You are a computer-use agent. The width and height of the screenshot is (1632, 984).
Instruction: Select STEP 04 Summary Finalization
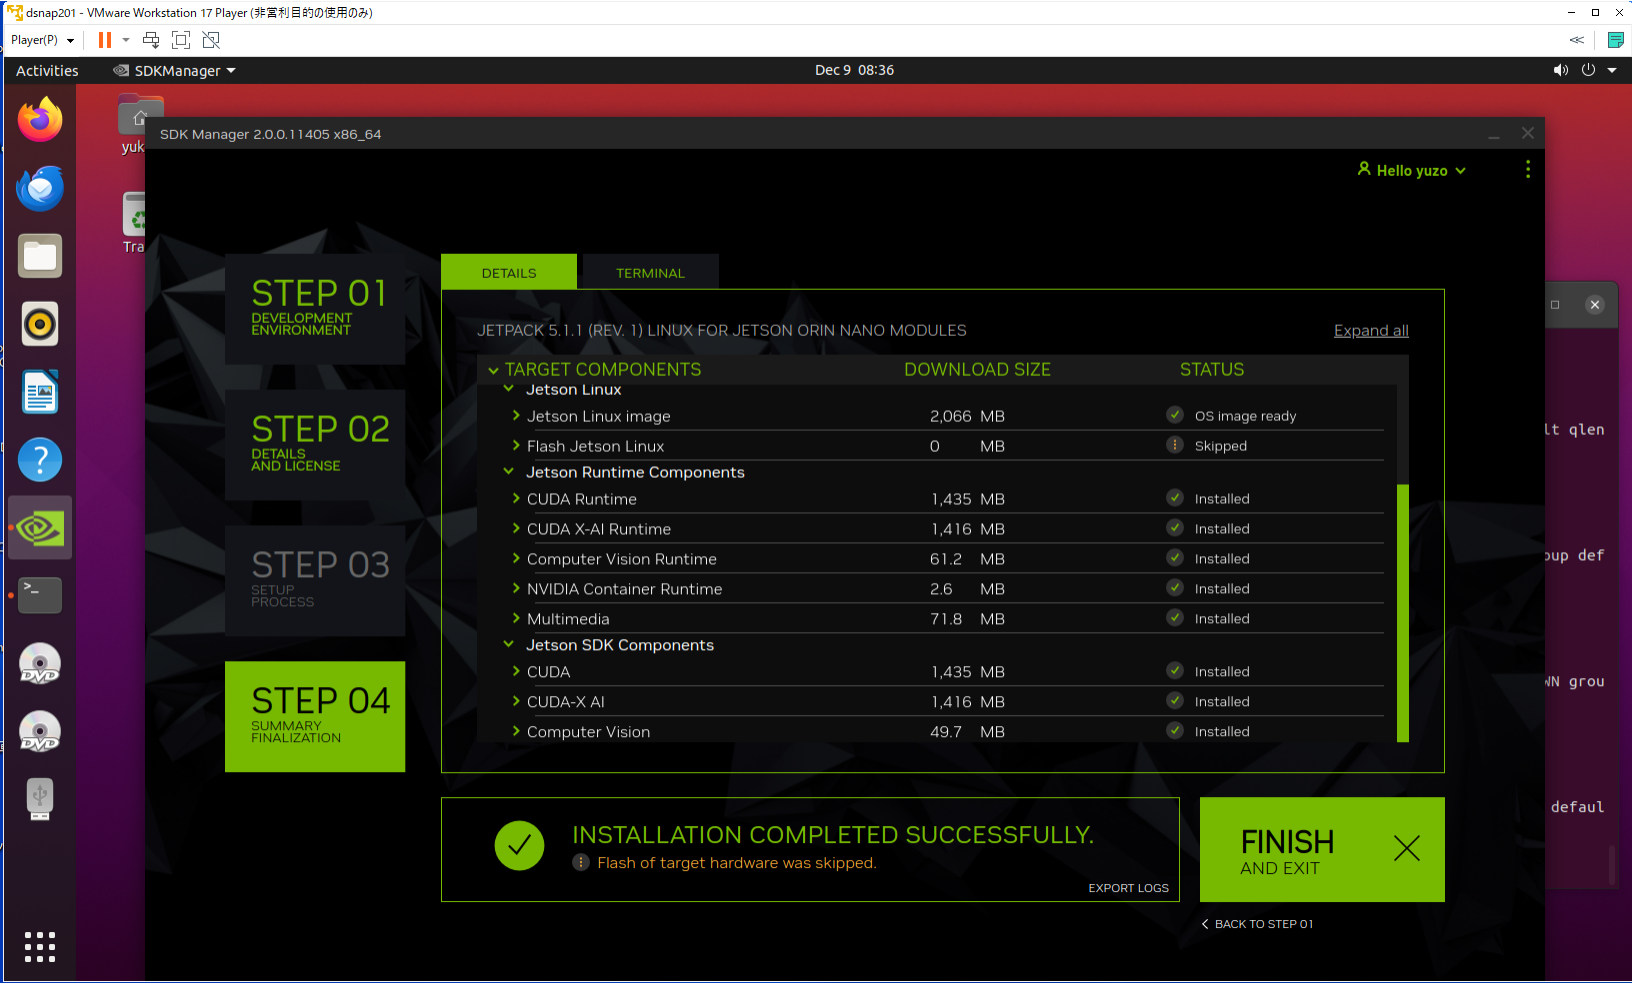pyautogui.click(x=315, y=716)
